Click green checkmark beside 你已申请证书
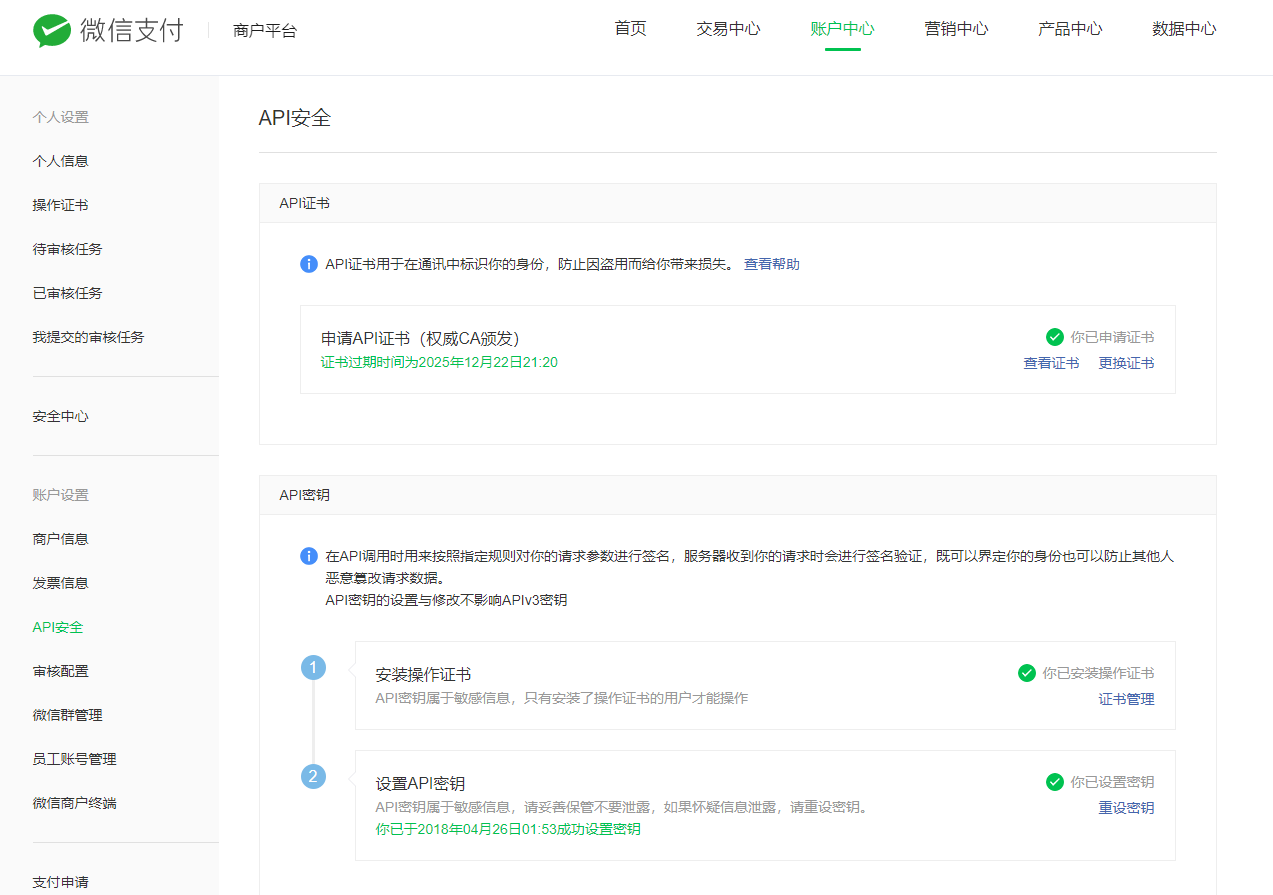Viewport: 1273px width, 895px height. click(1054, 337)
